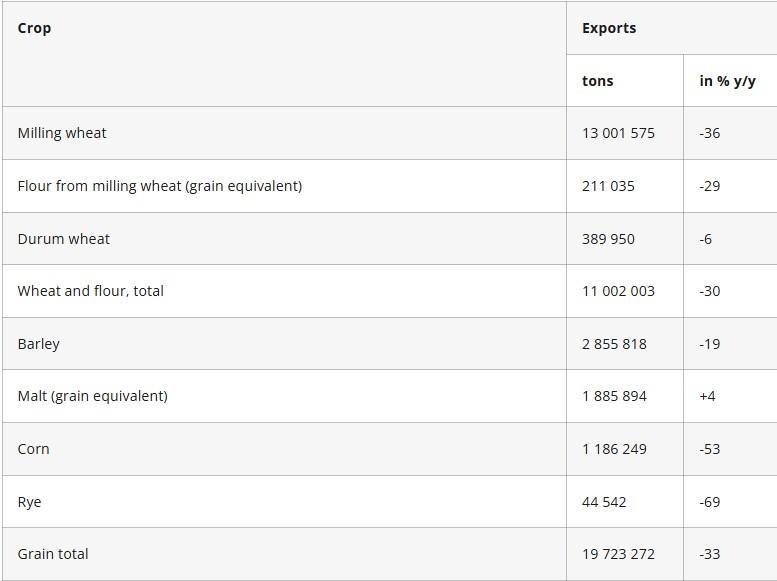The width and height of the screenshot is (777, 581).
Task: Click Wheat and flour, total label
Action: pyautogui.click(x=91, y=291)
